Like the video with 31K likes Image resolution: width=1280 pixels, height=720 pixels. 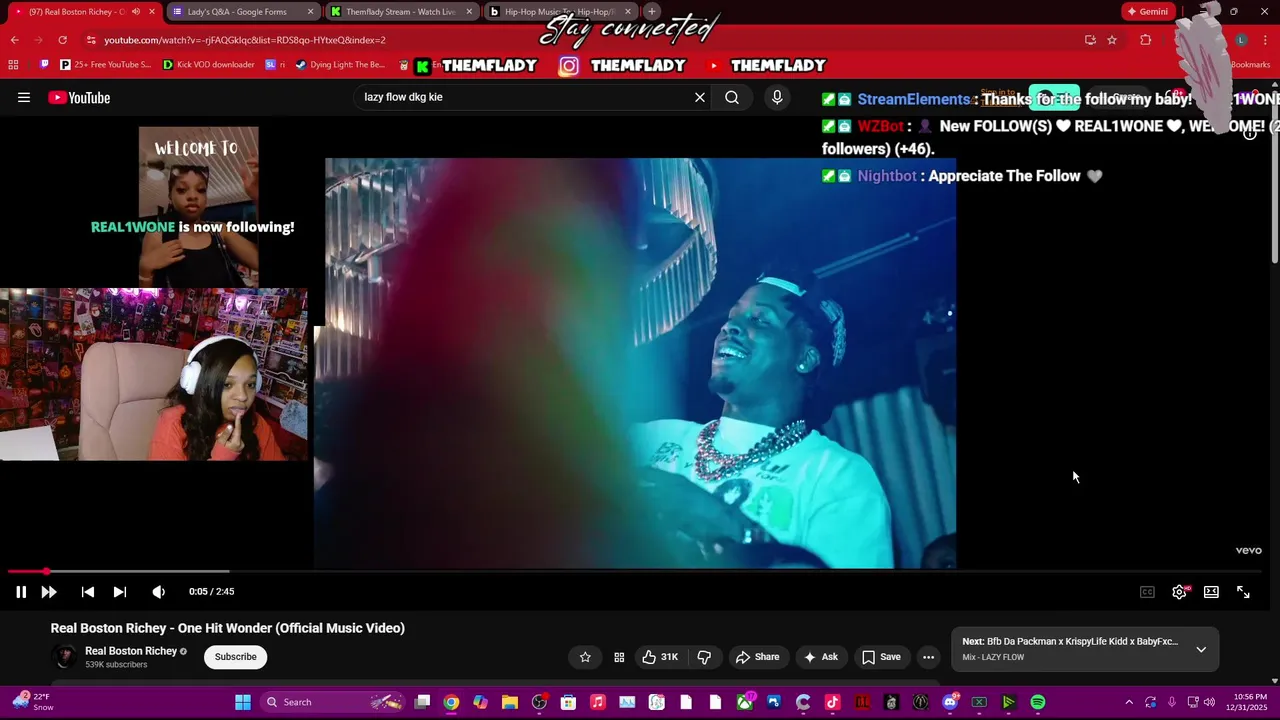(660, 657)
